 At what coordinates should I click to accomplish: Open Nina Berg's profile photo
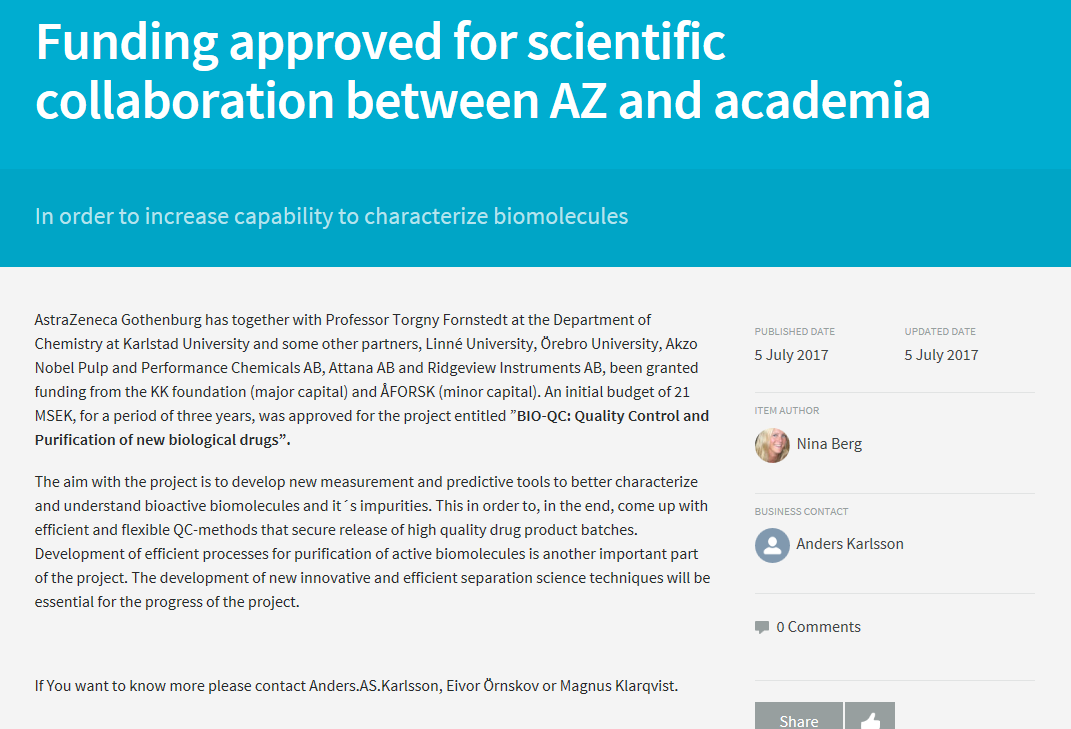772,445
